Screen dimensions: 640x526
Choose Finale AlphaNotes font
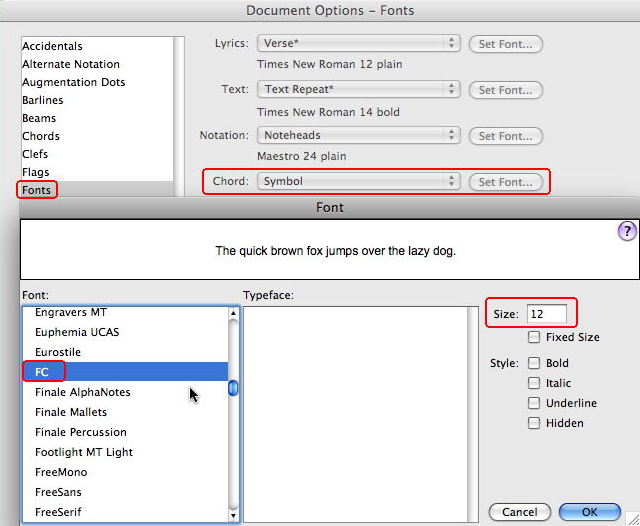pos(82,392)
